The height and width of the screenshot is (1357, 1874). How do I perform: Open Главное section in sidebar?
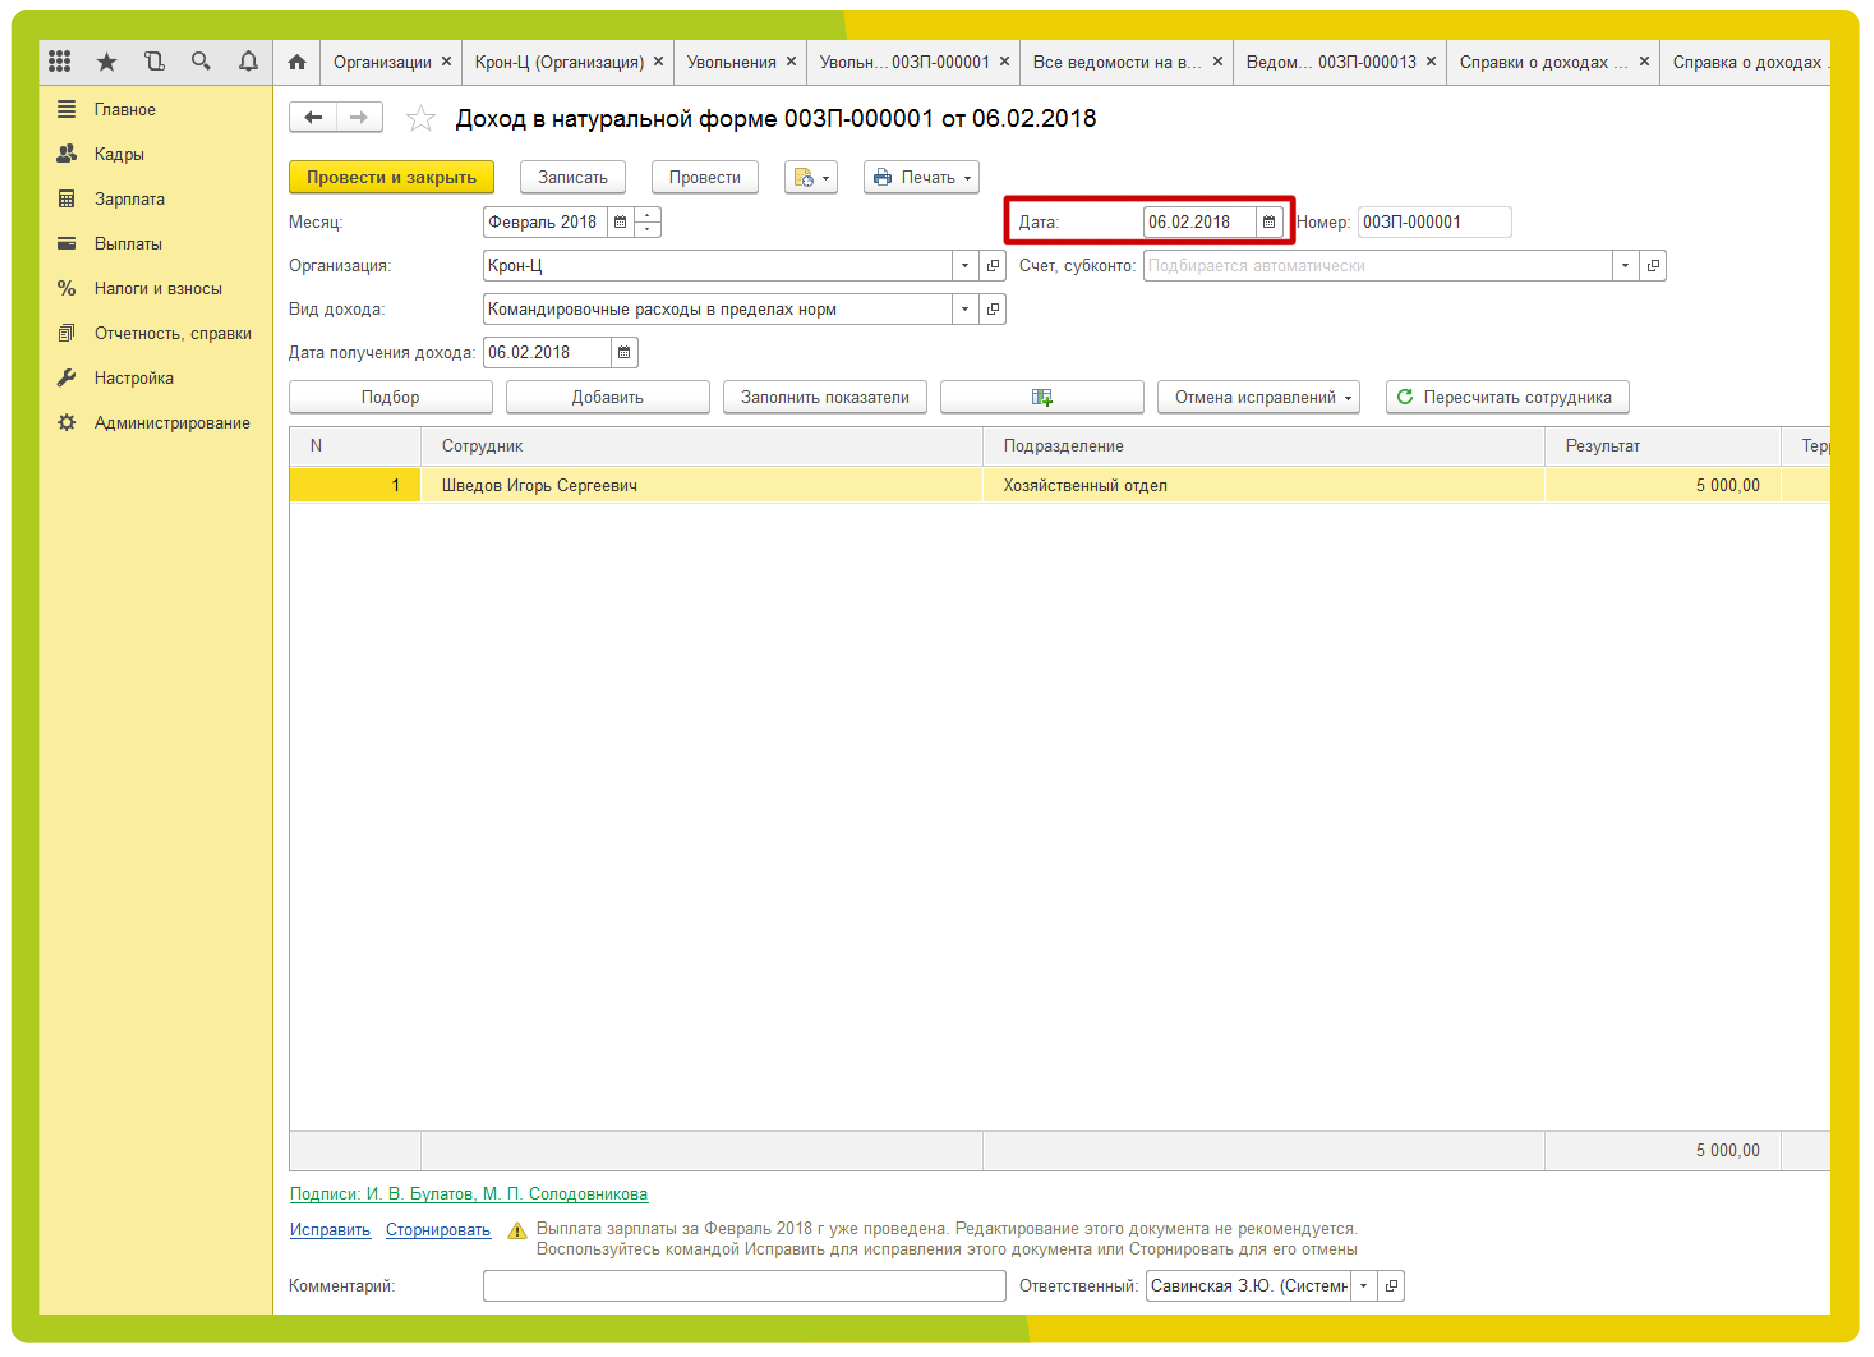click(125, 109)
